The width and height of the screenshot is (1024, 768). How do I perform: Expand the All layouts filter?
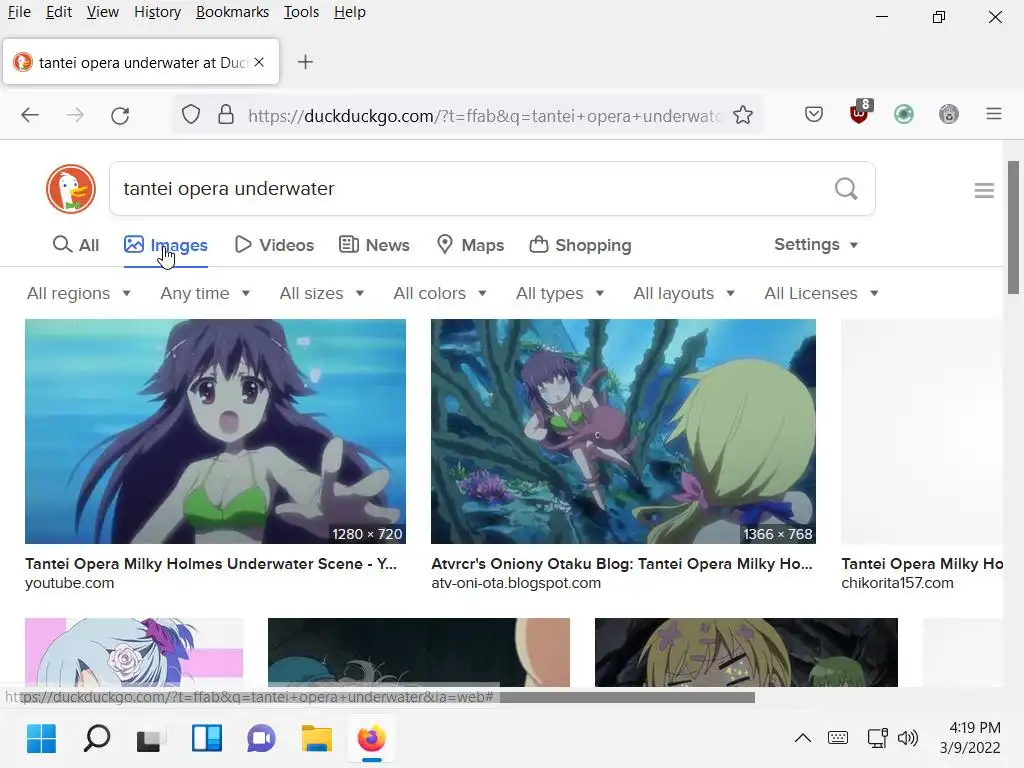(x=684, y=293)
